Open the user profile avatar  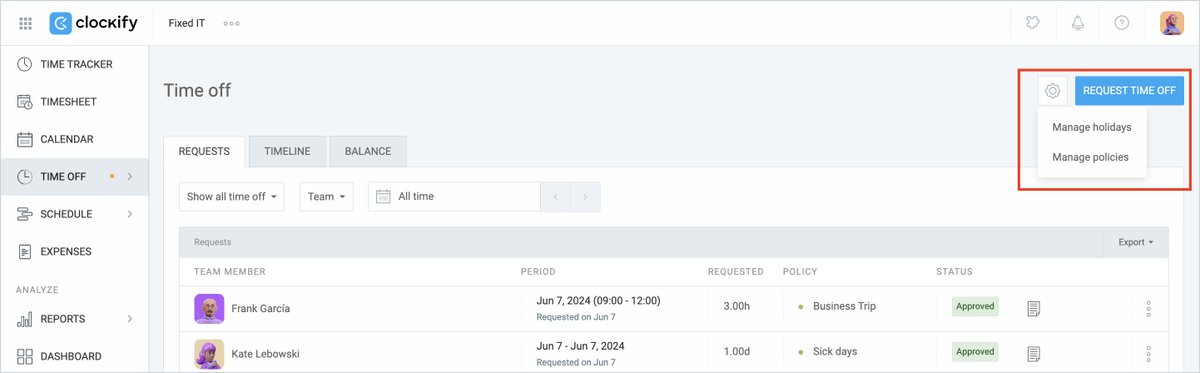pyautogui.click(x=1172, y=23)
